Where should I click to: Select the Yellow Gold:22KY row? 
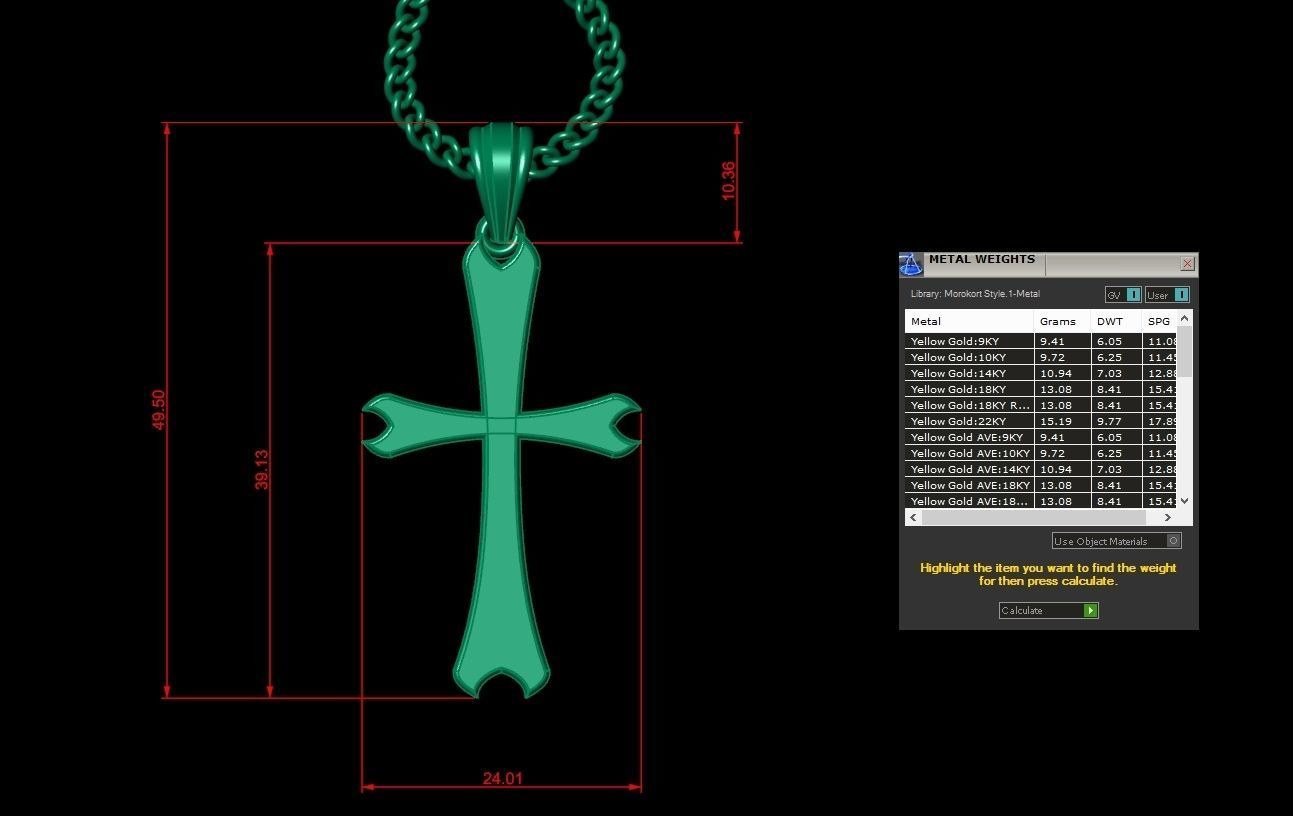click(1040, 421)
